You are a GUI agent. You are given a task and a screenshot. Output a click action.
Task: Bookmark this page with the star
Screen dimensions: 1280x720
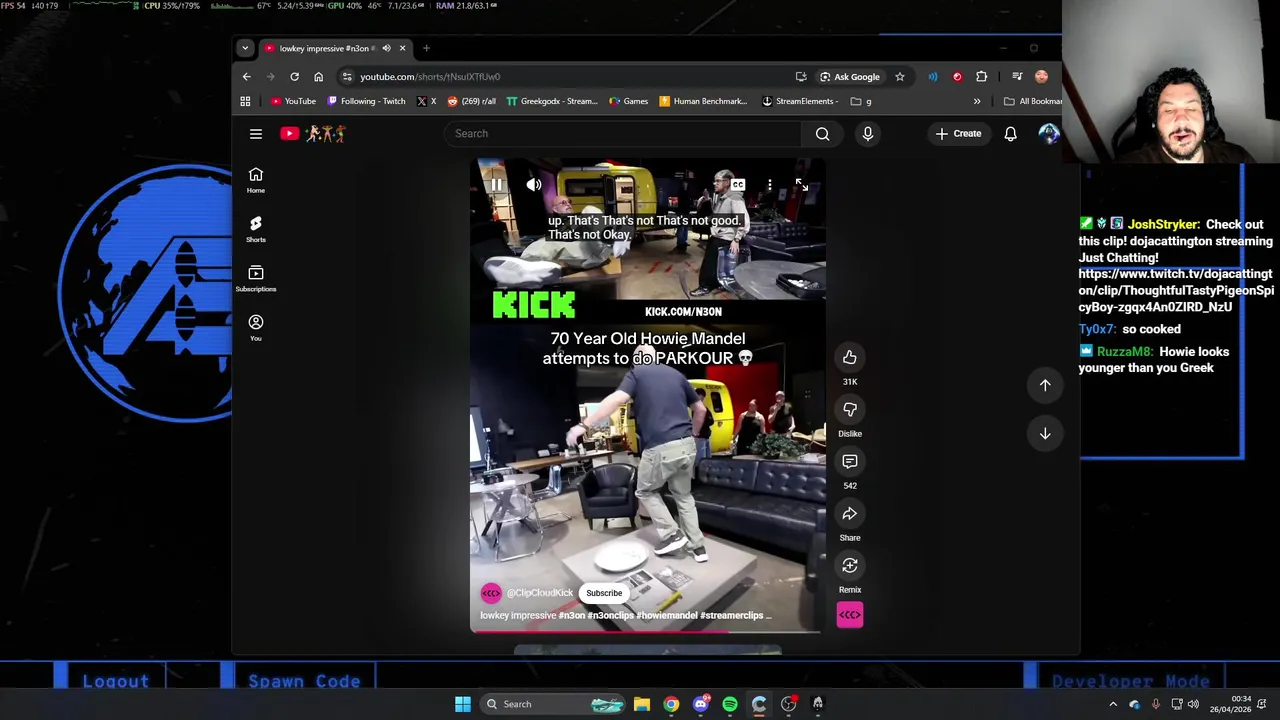pyautogui.click(x=899, y=77)
